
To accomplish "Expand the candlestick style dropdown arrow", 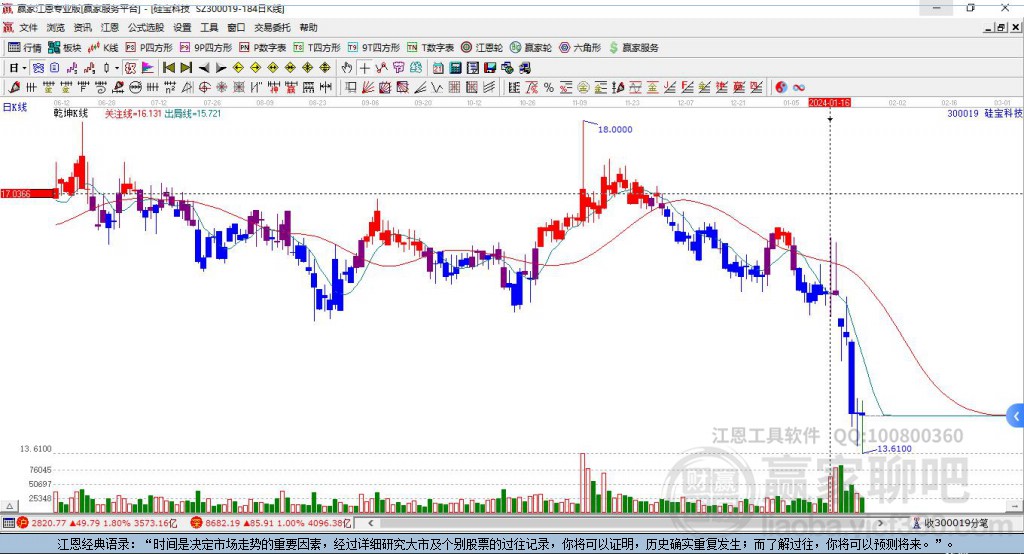I will [117, 68].
